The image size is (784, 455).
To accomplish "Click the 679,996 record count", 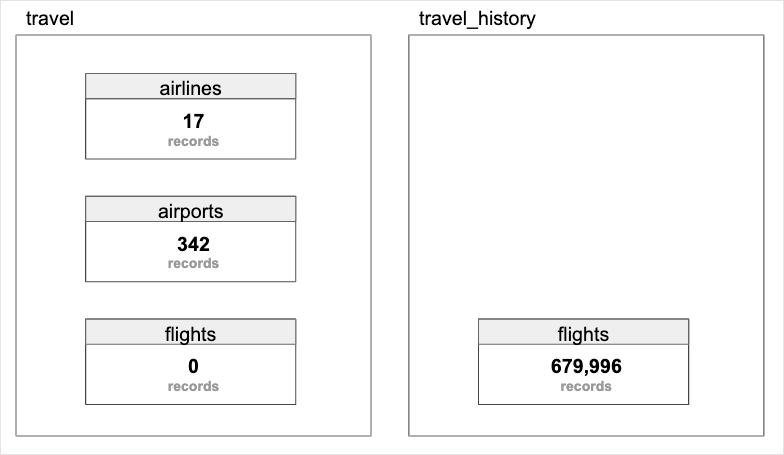I will (x=586, y=367).
